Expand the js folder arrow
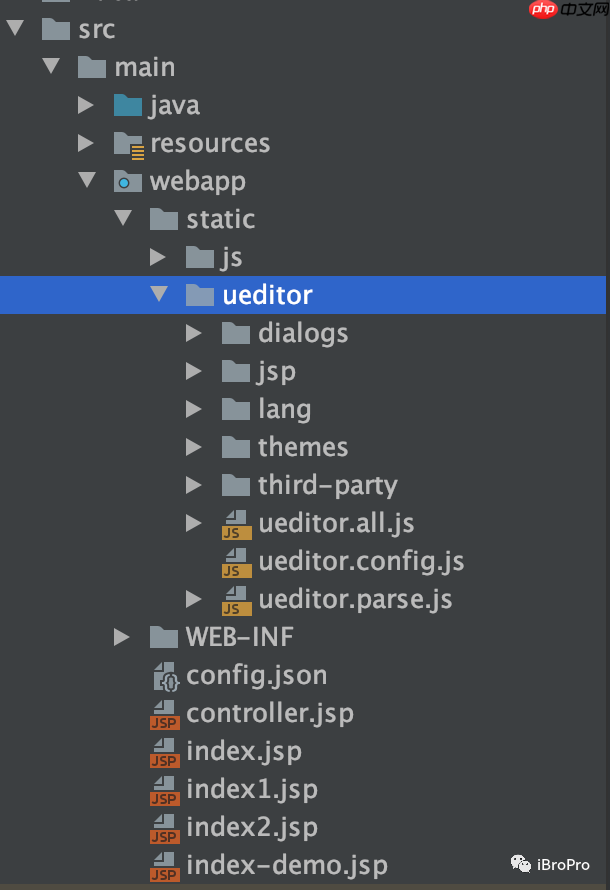Screen dimensions: 610x890 click(158, 257)
